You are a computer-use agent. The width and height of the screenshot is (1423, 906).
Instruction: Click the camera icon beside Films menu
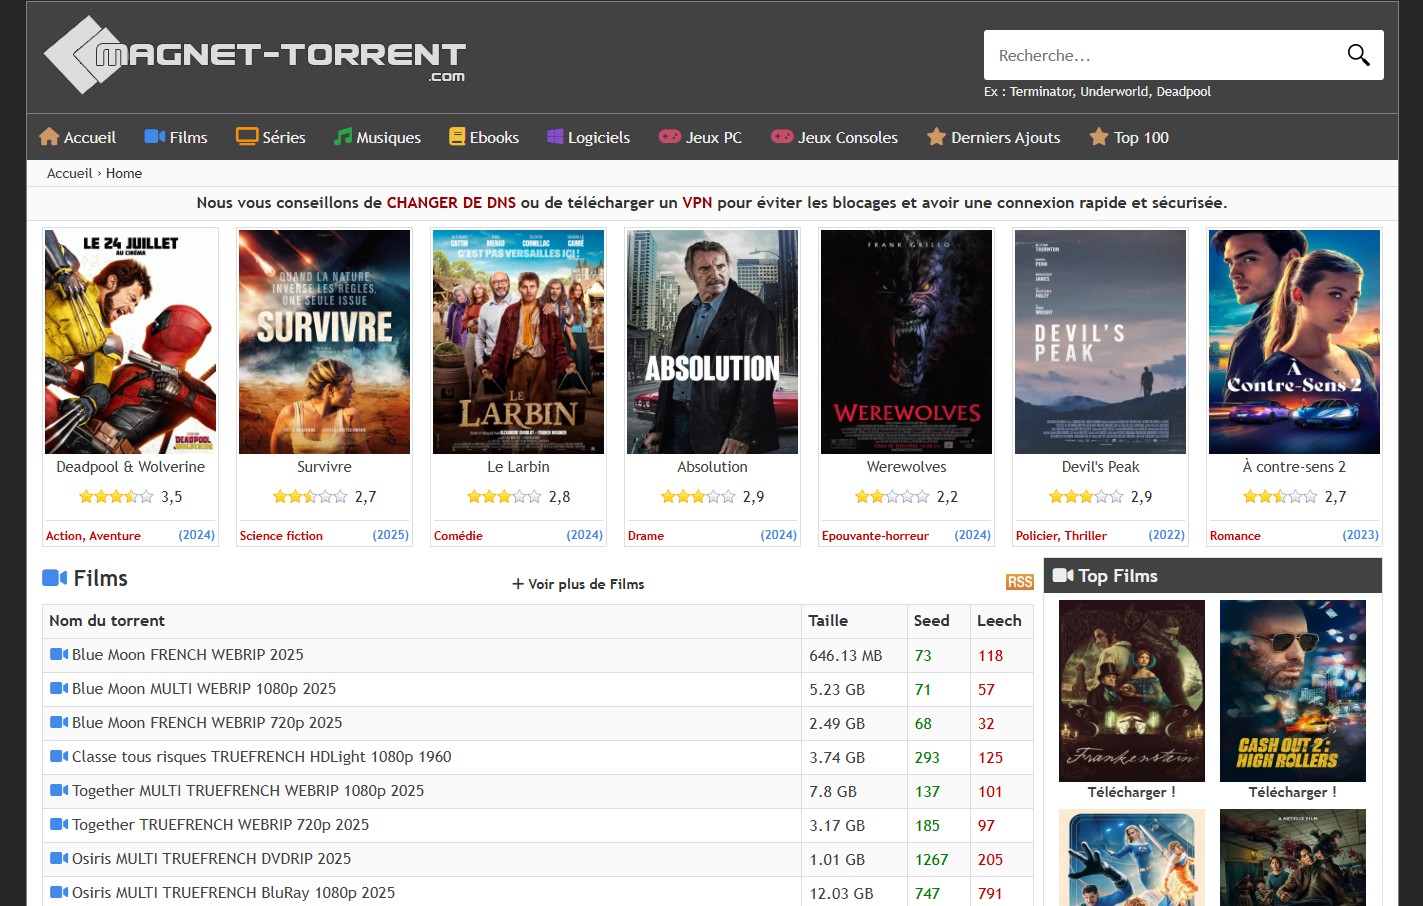pyautogui.click(x=154, y=137)
